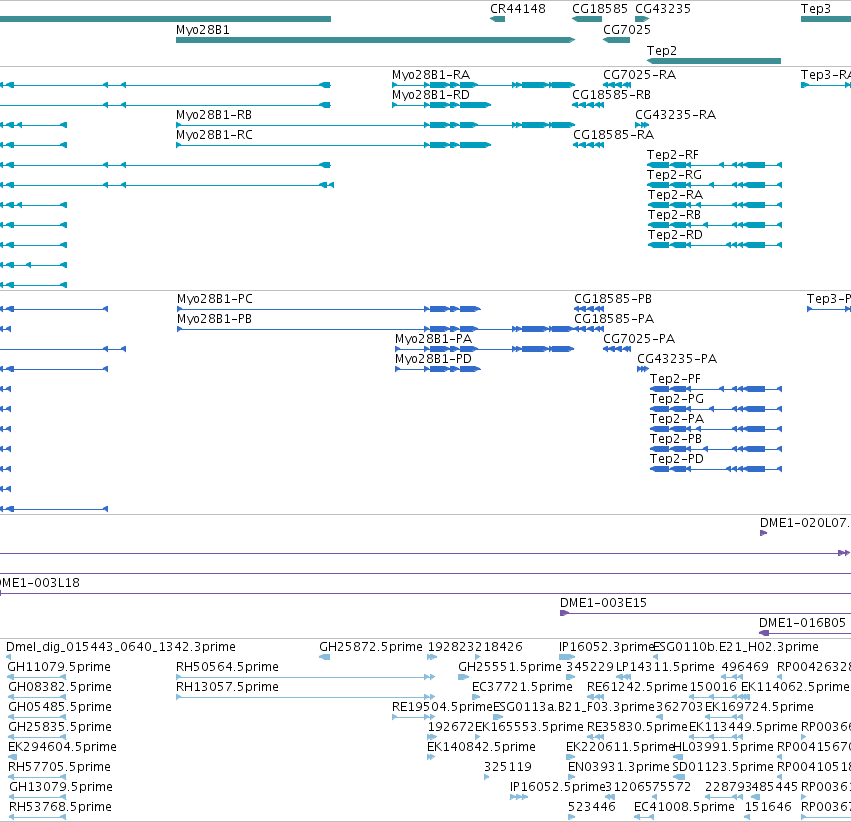Click the CG43235 gene label
The image size is (851, 822).
663,9
